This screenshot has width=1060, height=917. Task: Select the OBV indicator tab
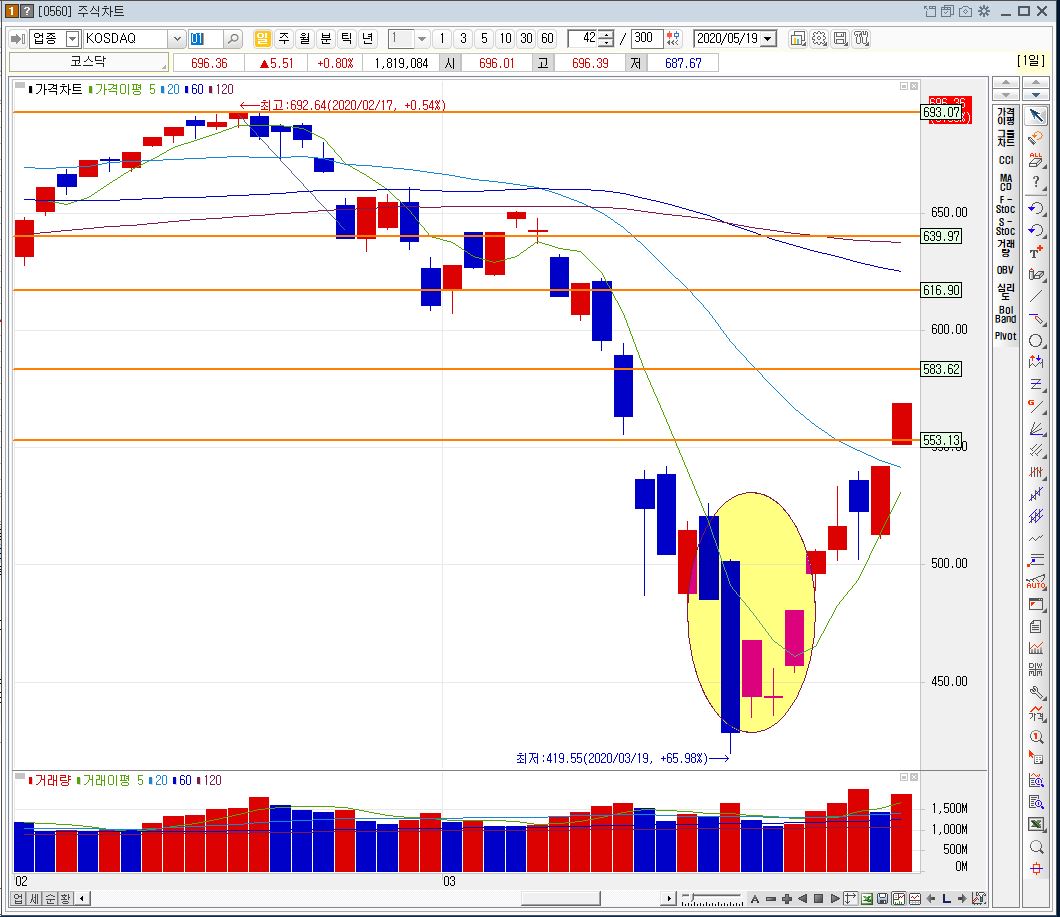1005,270
